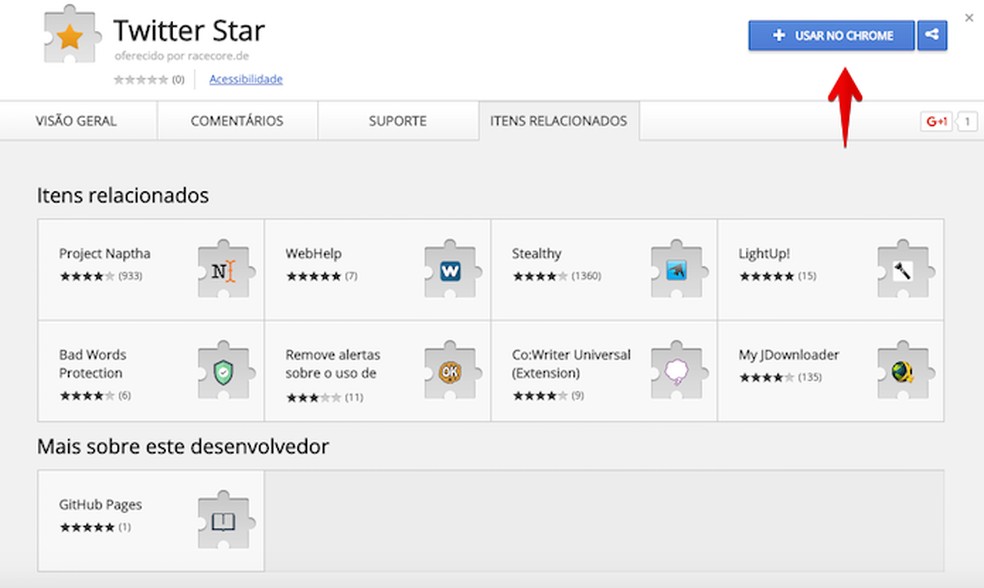
Task: Open Remove alertas sobre o uso de title
Action: click(x=333, y=364)
